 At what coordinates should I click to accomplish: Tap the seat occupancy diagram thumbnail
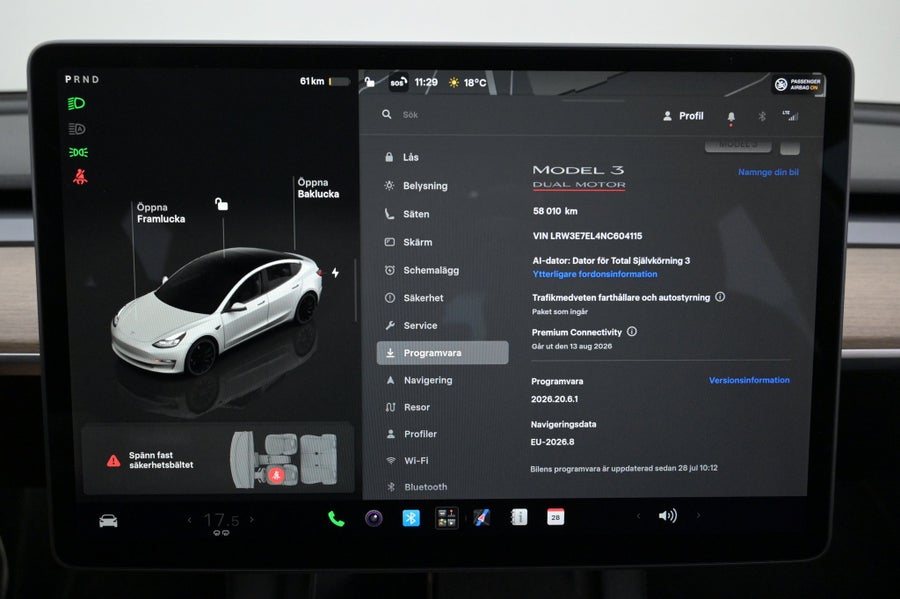coord(284,459)
